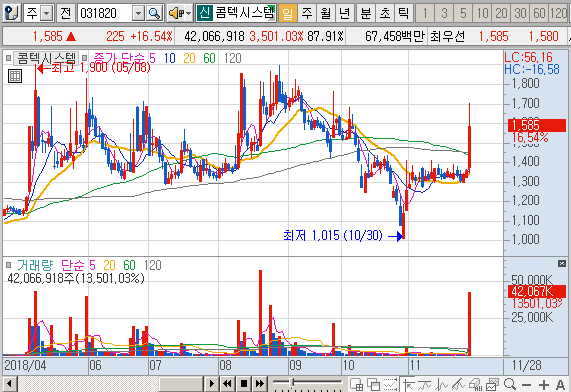
Task: Click the 최우선 label
Action: (x=448, y=36)
